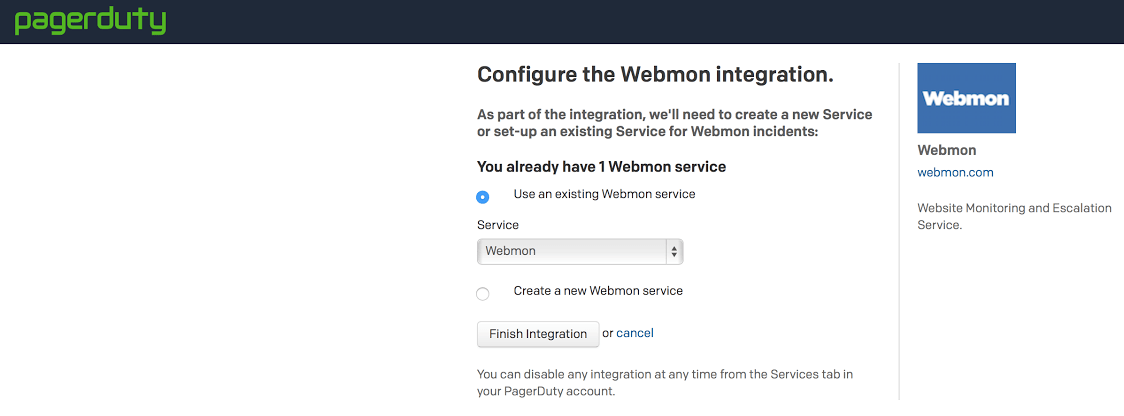This screenshot has height=416, width=1124.
Task: Click the PagerDuty logo in header
Action: pos(90,21)
